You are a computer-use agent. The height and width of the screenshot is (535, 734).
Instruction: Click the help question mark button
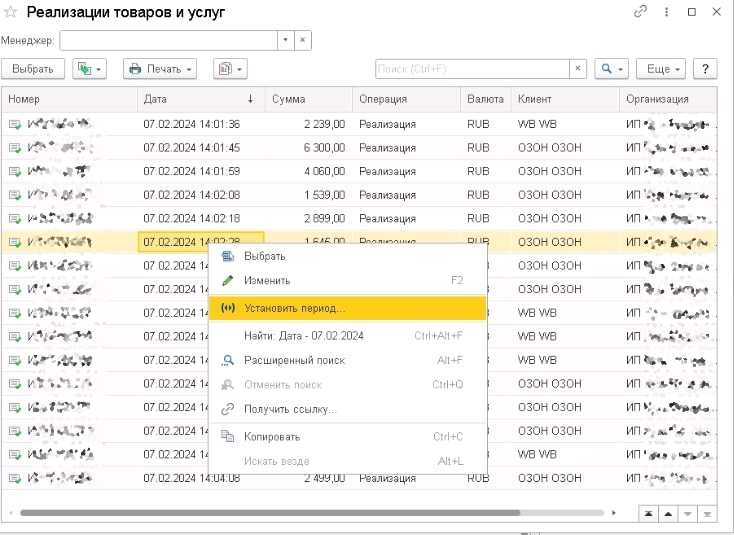706,69
